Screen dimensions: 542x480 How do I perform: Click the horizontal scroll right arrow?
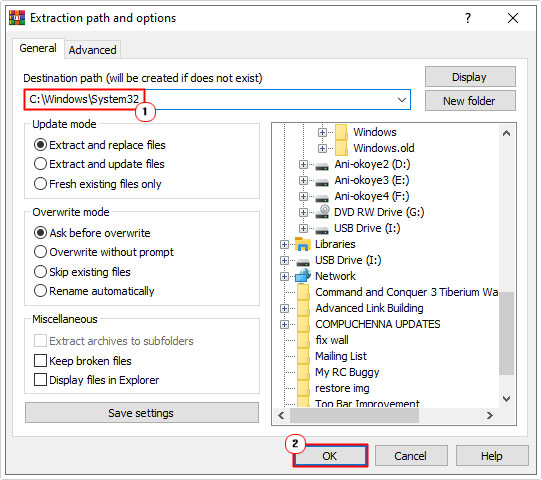coord(490,415)
